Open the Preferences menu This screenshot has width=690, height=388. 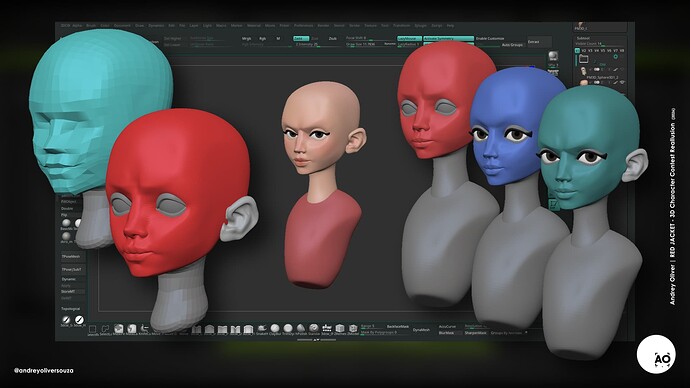point(304,26)
